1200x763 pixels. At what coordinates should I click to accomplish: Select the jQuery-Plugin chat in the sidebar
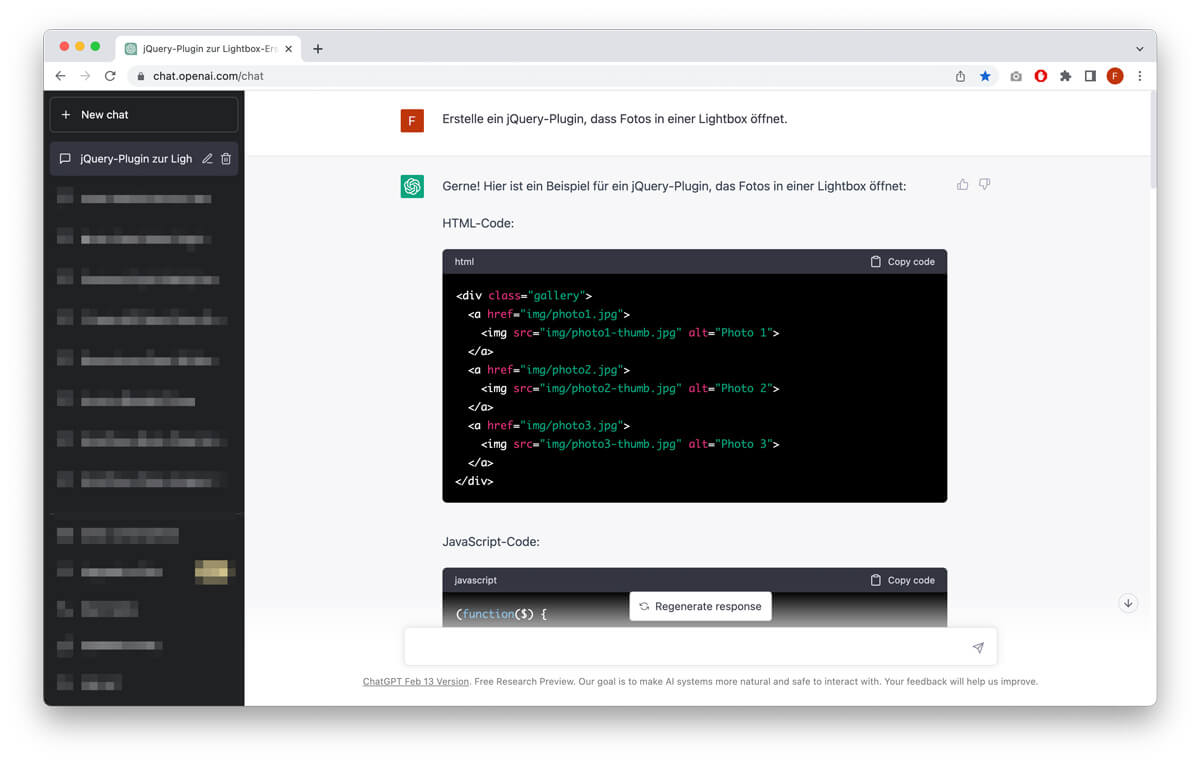[135, 158]
